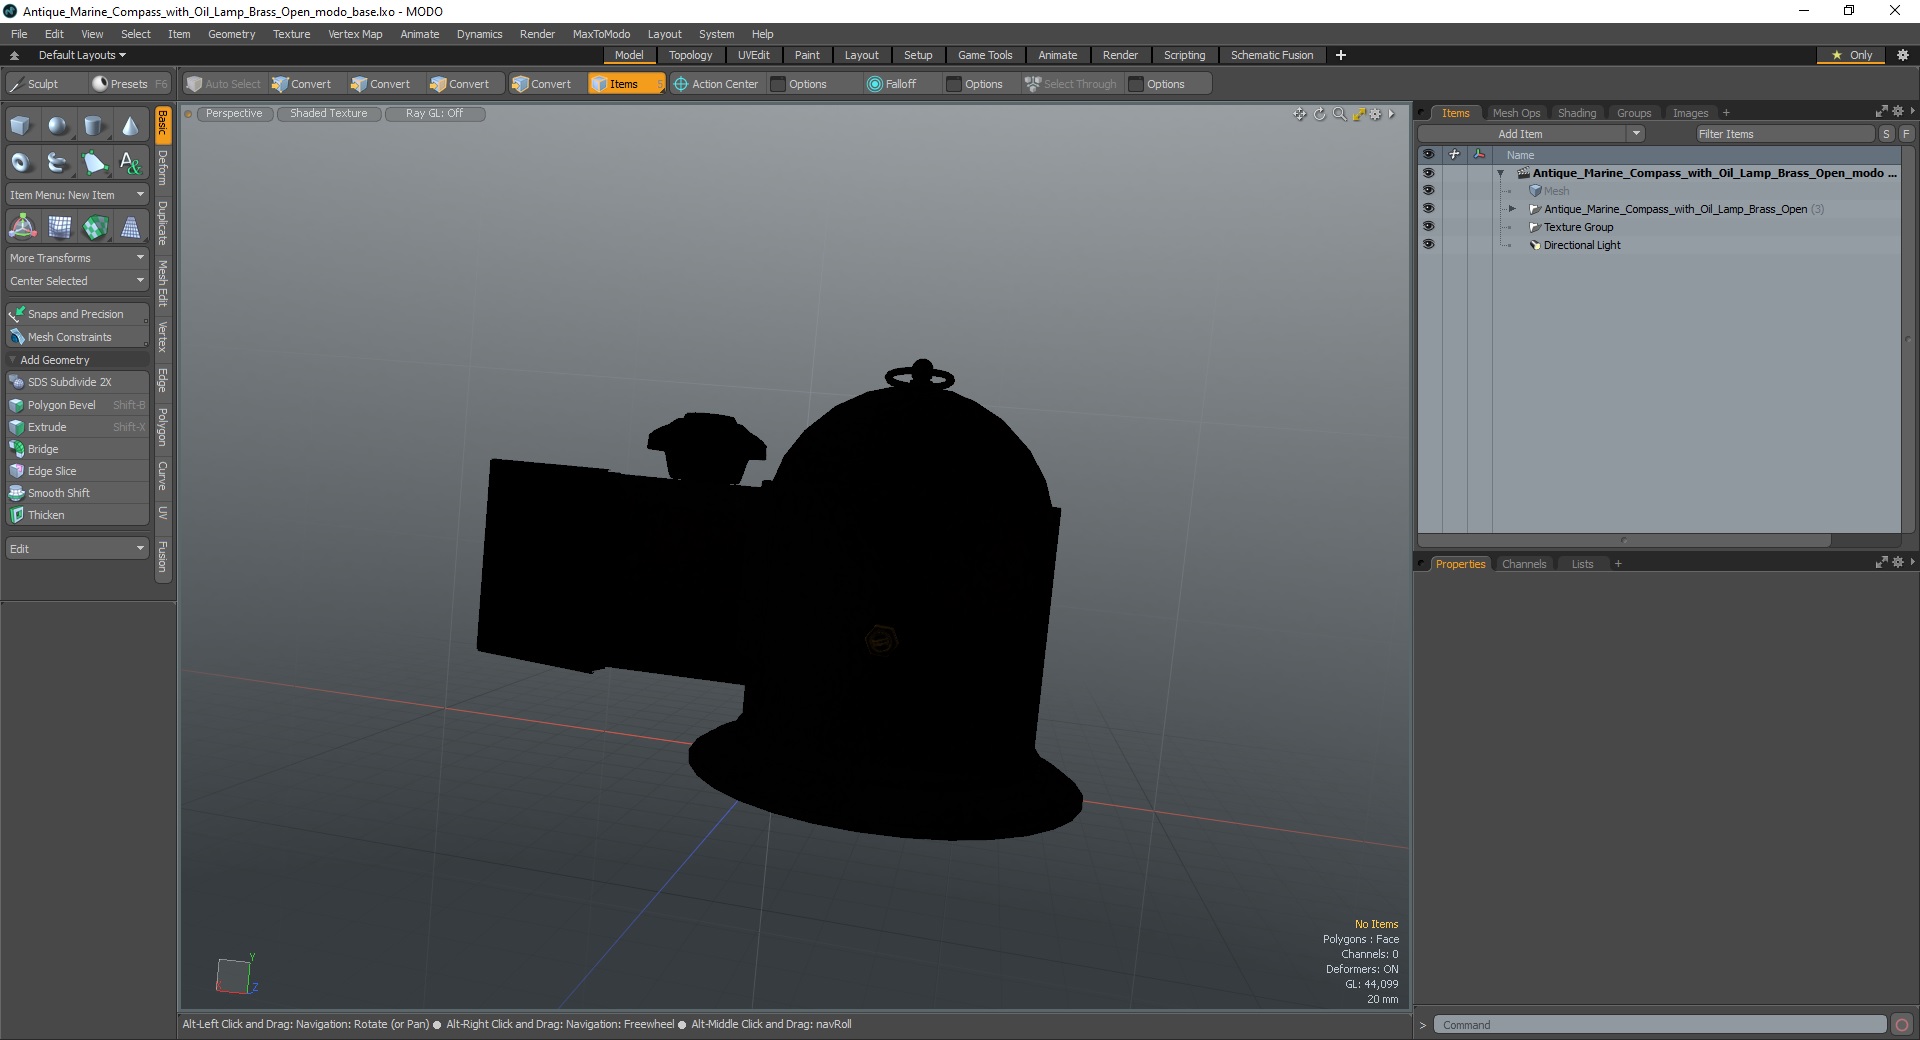Open Item Menu: New Item dropdown
The width and height of the screenshot is (1920, 1040).
coord(77,195)
